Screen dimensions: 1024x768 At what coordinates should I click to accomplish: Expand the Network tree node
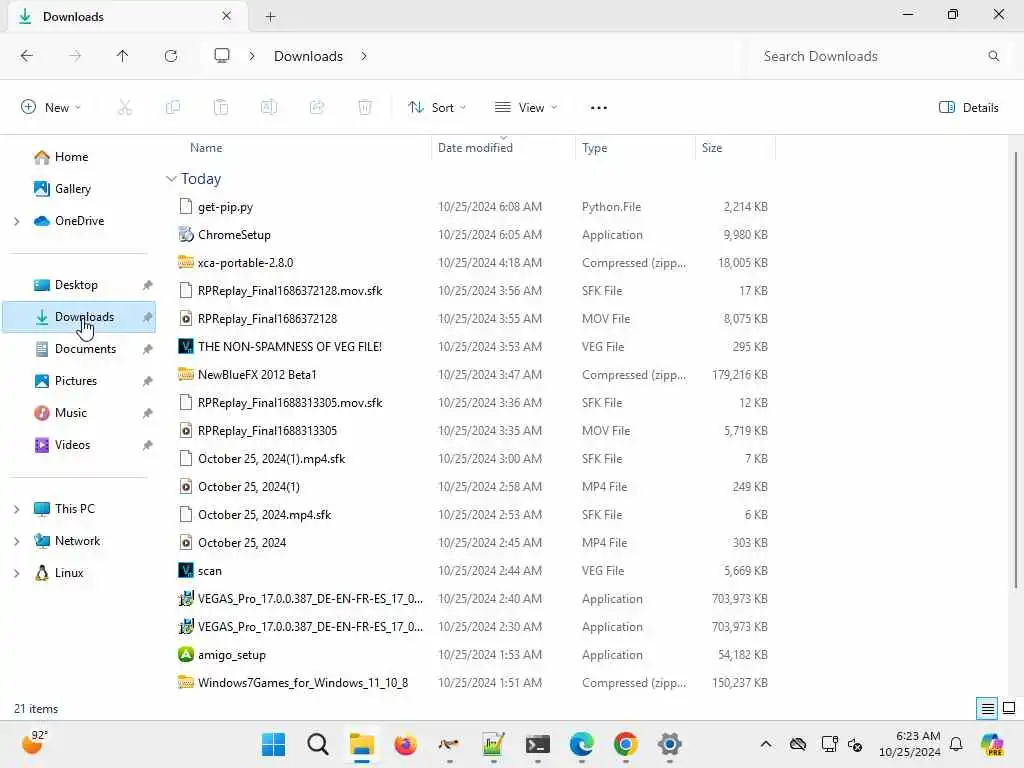click(16, 541)
